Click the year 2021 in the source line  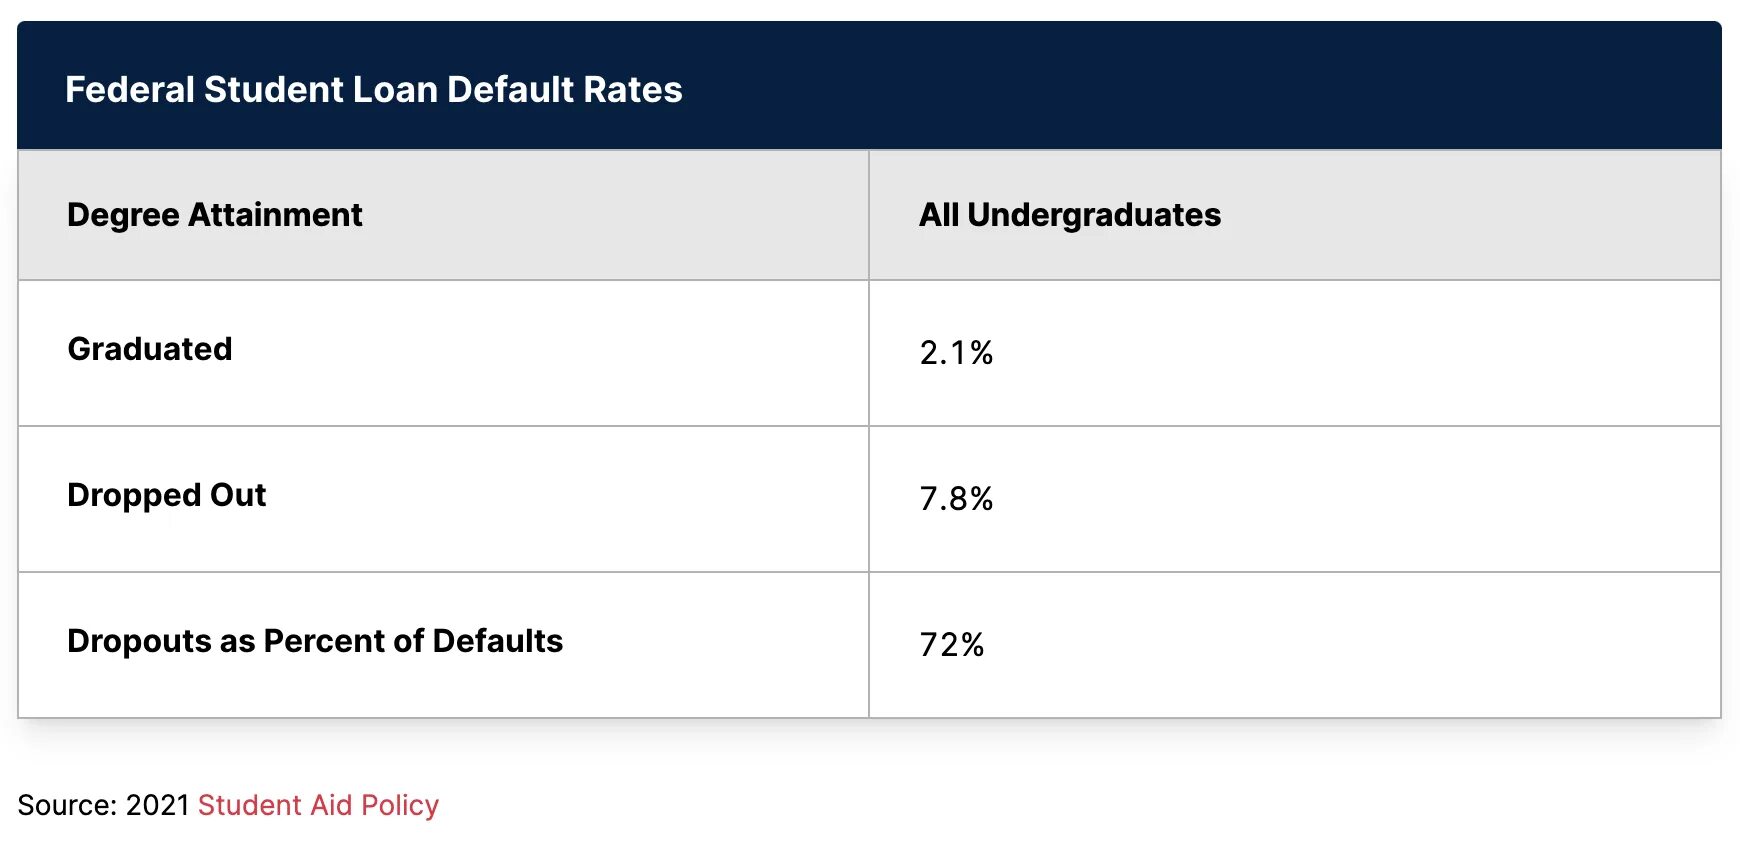point(158,805)
